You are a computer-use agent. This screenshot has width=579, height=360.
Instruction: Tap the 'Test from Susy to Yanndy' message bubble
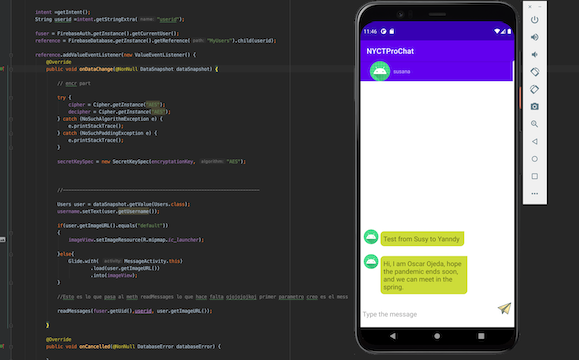pos(422,239)
